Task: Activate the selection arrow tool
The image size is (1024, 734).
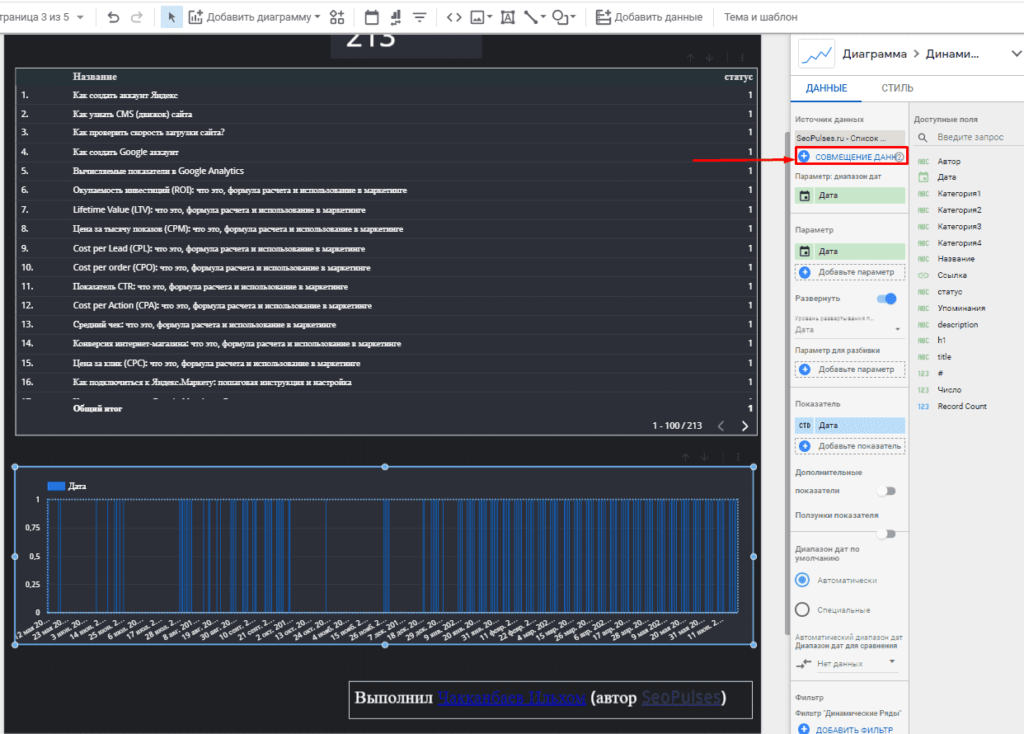Action: coord(171,17)
